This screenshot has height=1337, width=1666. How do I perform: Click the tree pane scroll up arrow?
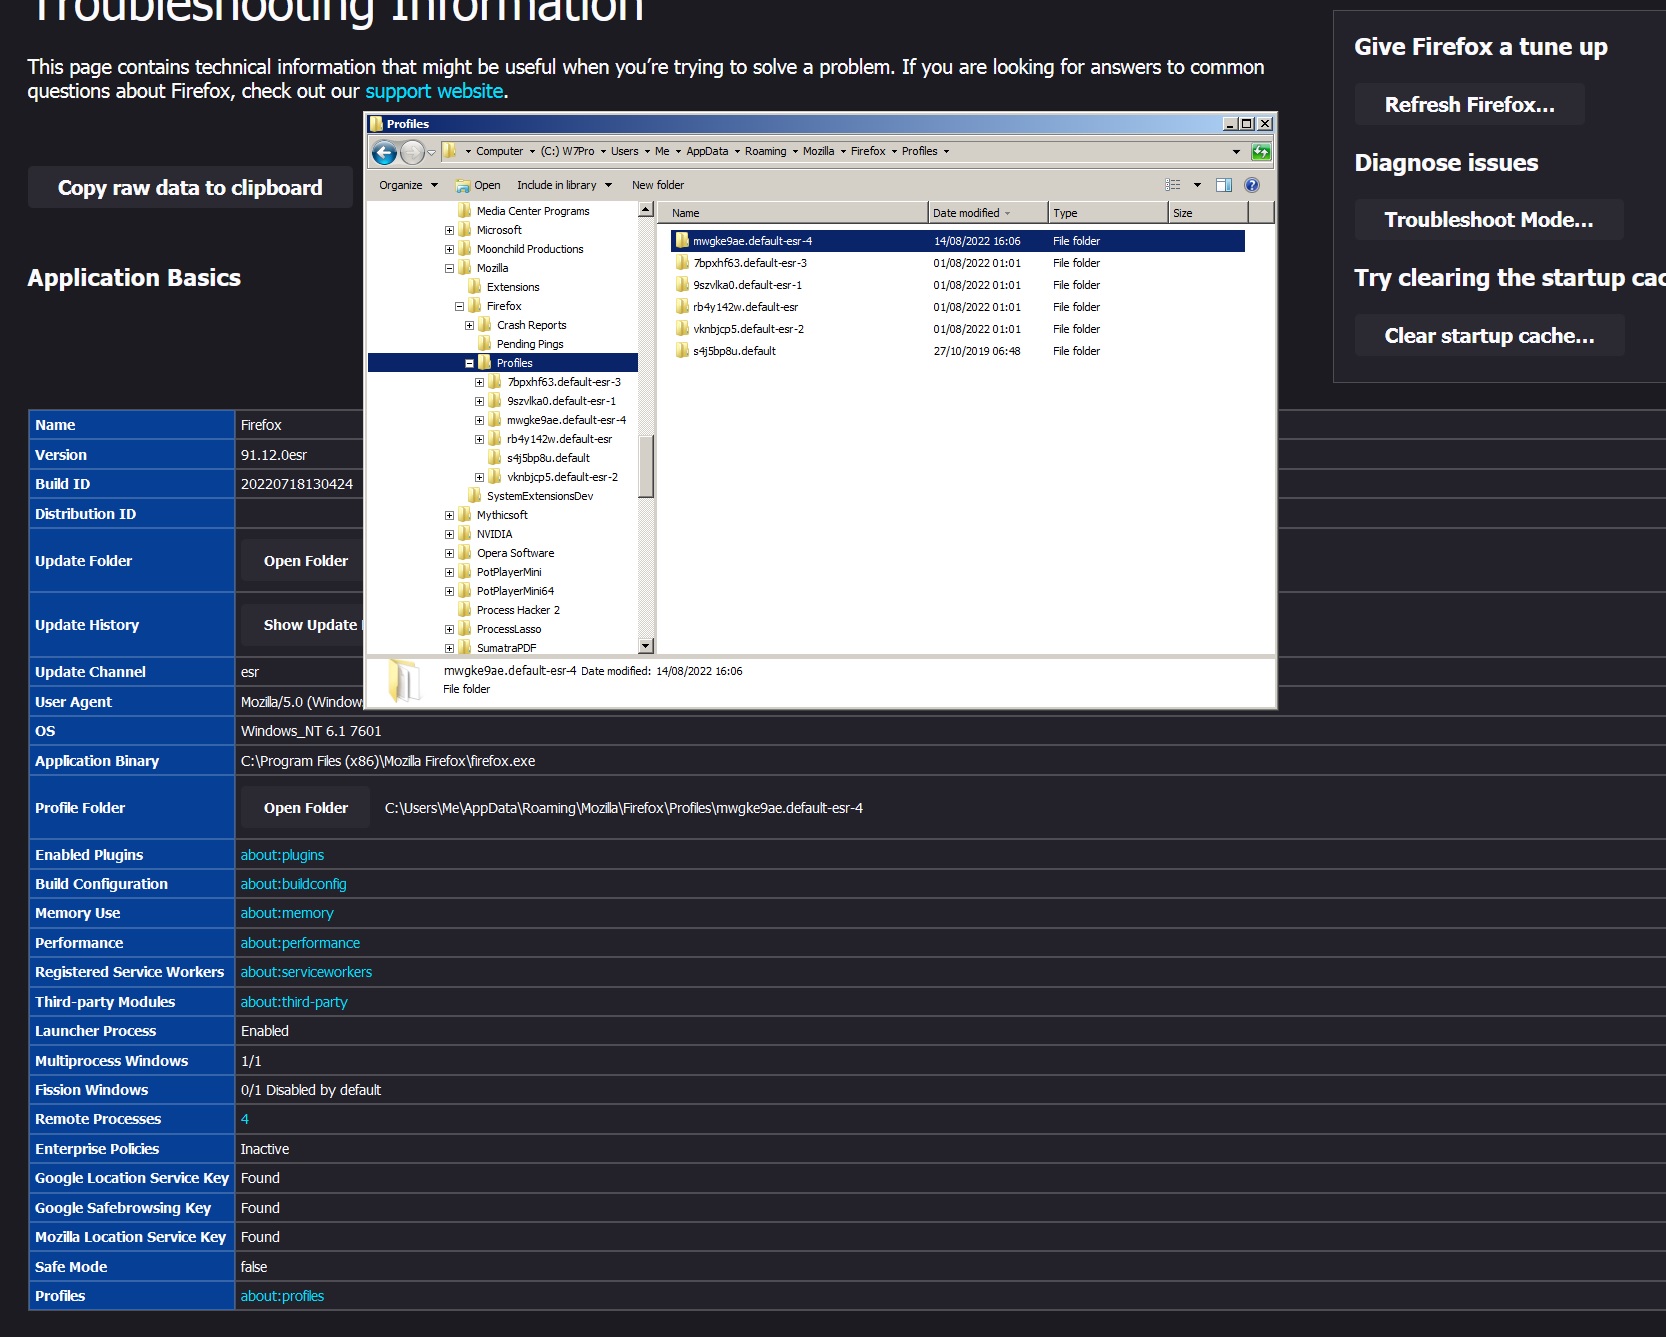point(646,210)
